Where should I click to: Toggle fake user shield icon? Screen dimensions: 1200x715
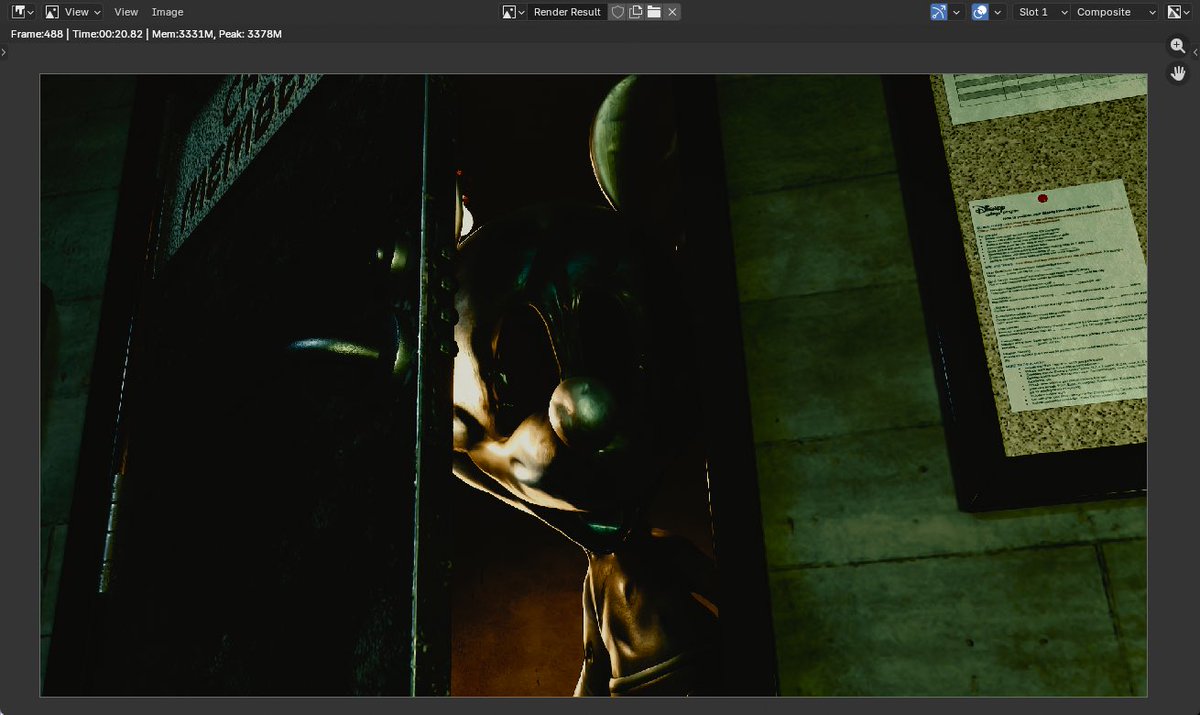617,12
